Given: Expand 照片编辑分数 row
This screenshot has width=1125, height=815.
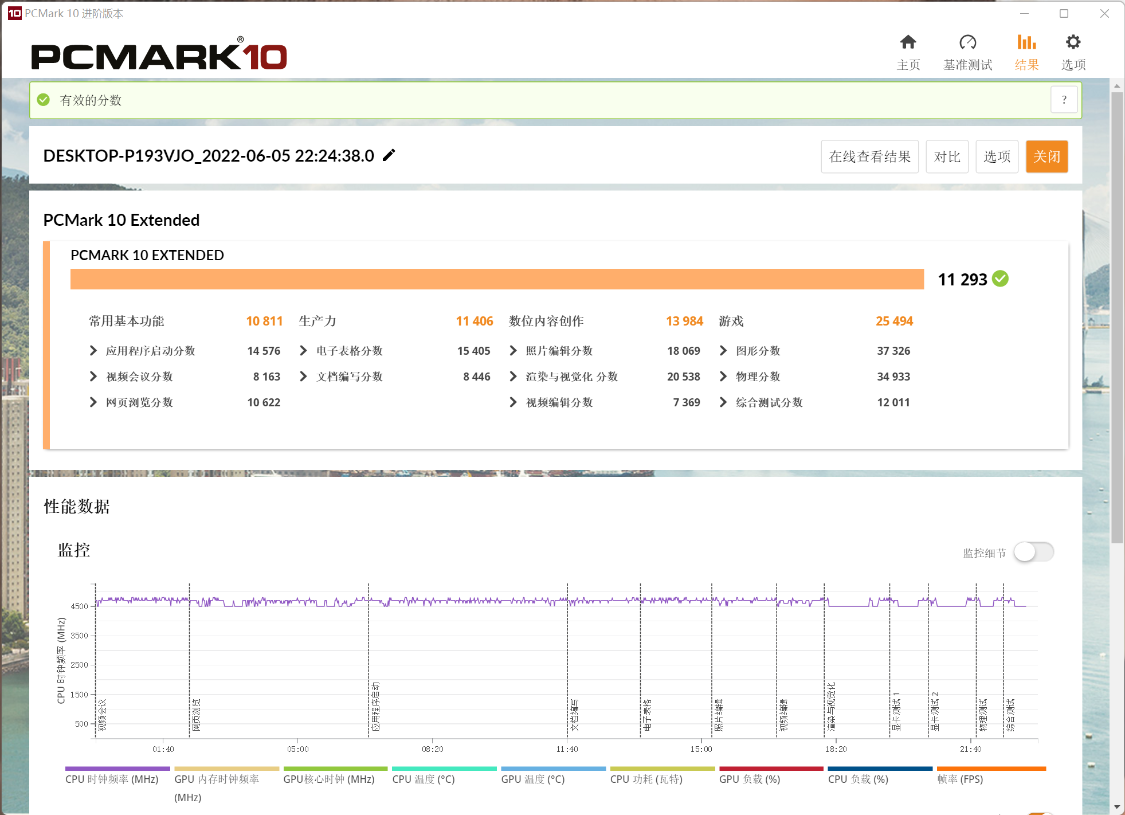Looking at the screenshot, I should point(513,350).
